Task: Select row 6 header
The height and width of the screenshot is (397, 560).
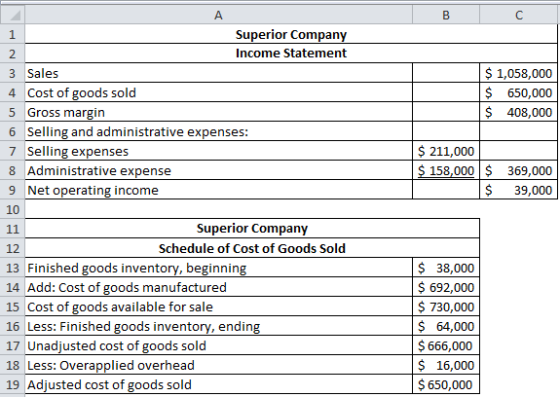Action: (12, 132)
